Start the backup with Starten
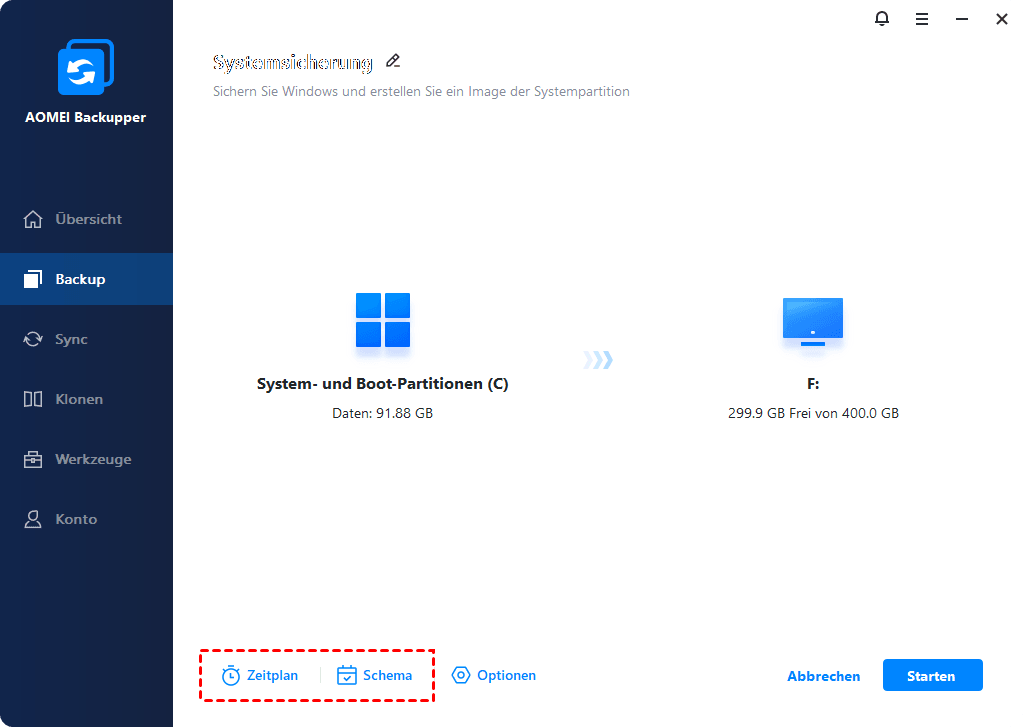Screen dimensions: 1023x727 tap(932, 675)
